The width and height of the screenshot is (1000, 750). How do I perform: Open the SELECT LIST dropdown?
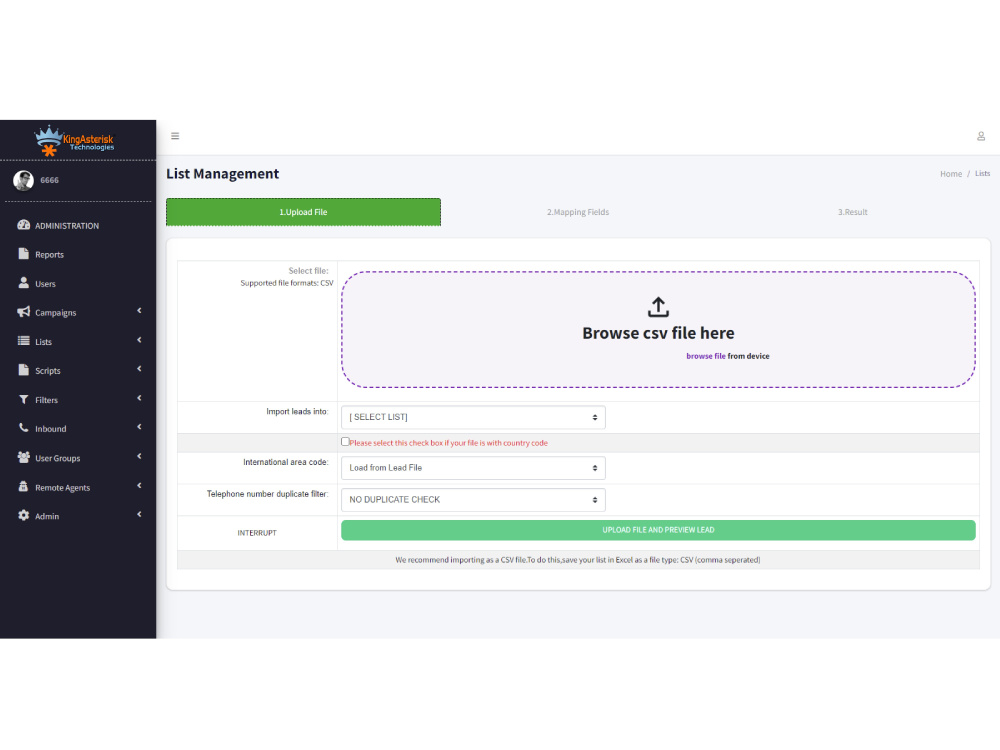[473, 417]
